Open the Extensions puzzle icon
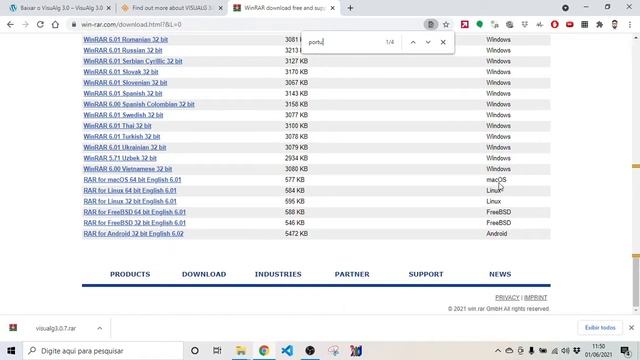 click(600, 24)
